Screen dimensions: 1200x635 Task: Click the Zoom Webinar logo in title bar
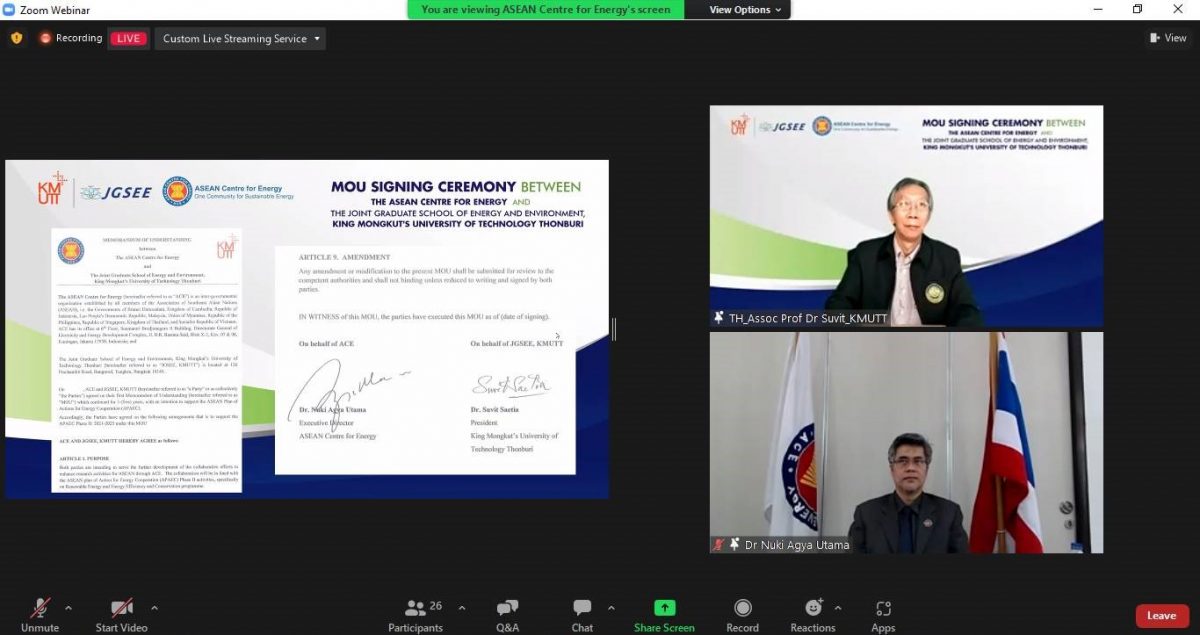click(x=10, y=10)
